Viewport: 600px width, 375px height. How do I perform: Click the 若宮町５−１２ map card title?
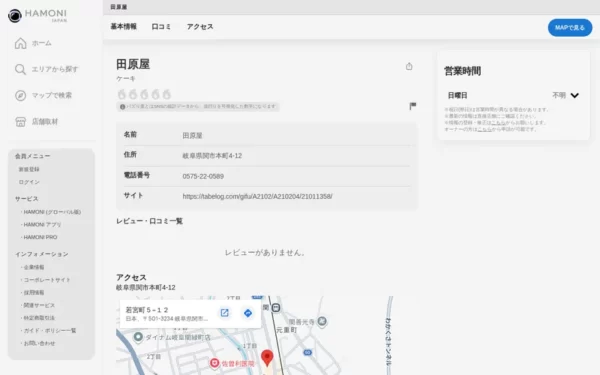coord(147,310)
